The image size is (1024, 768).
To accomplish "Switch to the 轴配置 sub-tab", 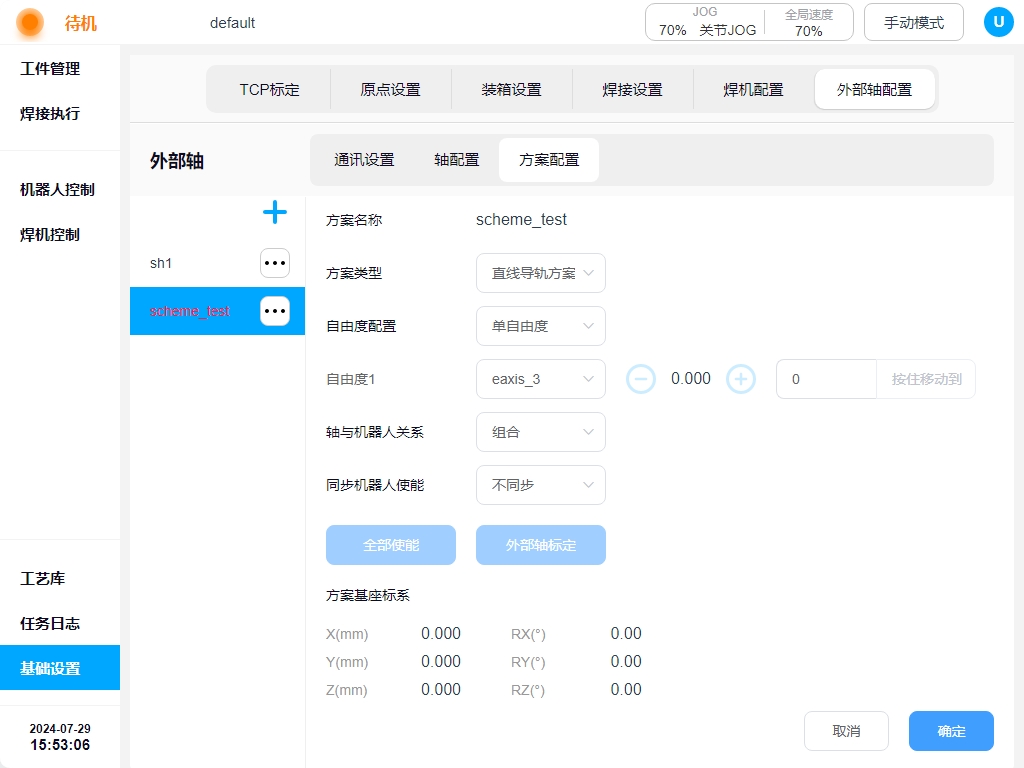I will click(456, 160).
